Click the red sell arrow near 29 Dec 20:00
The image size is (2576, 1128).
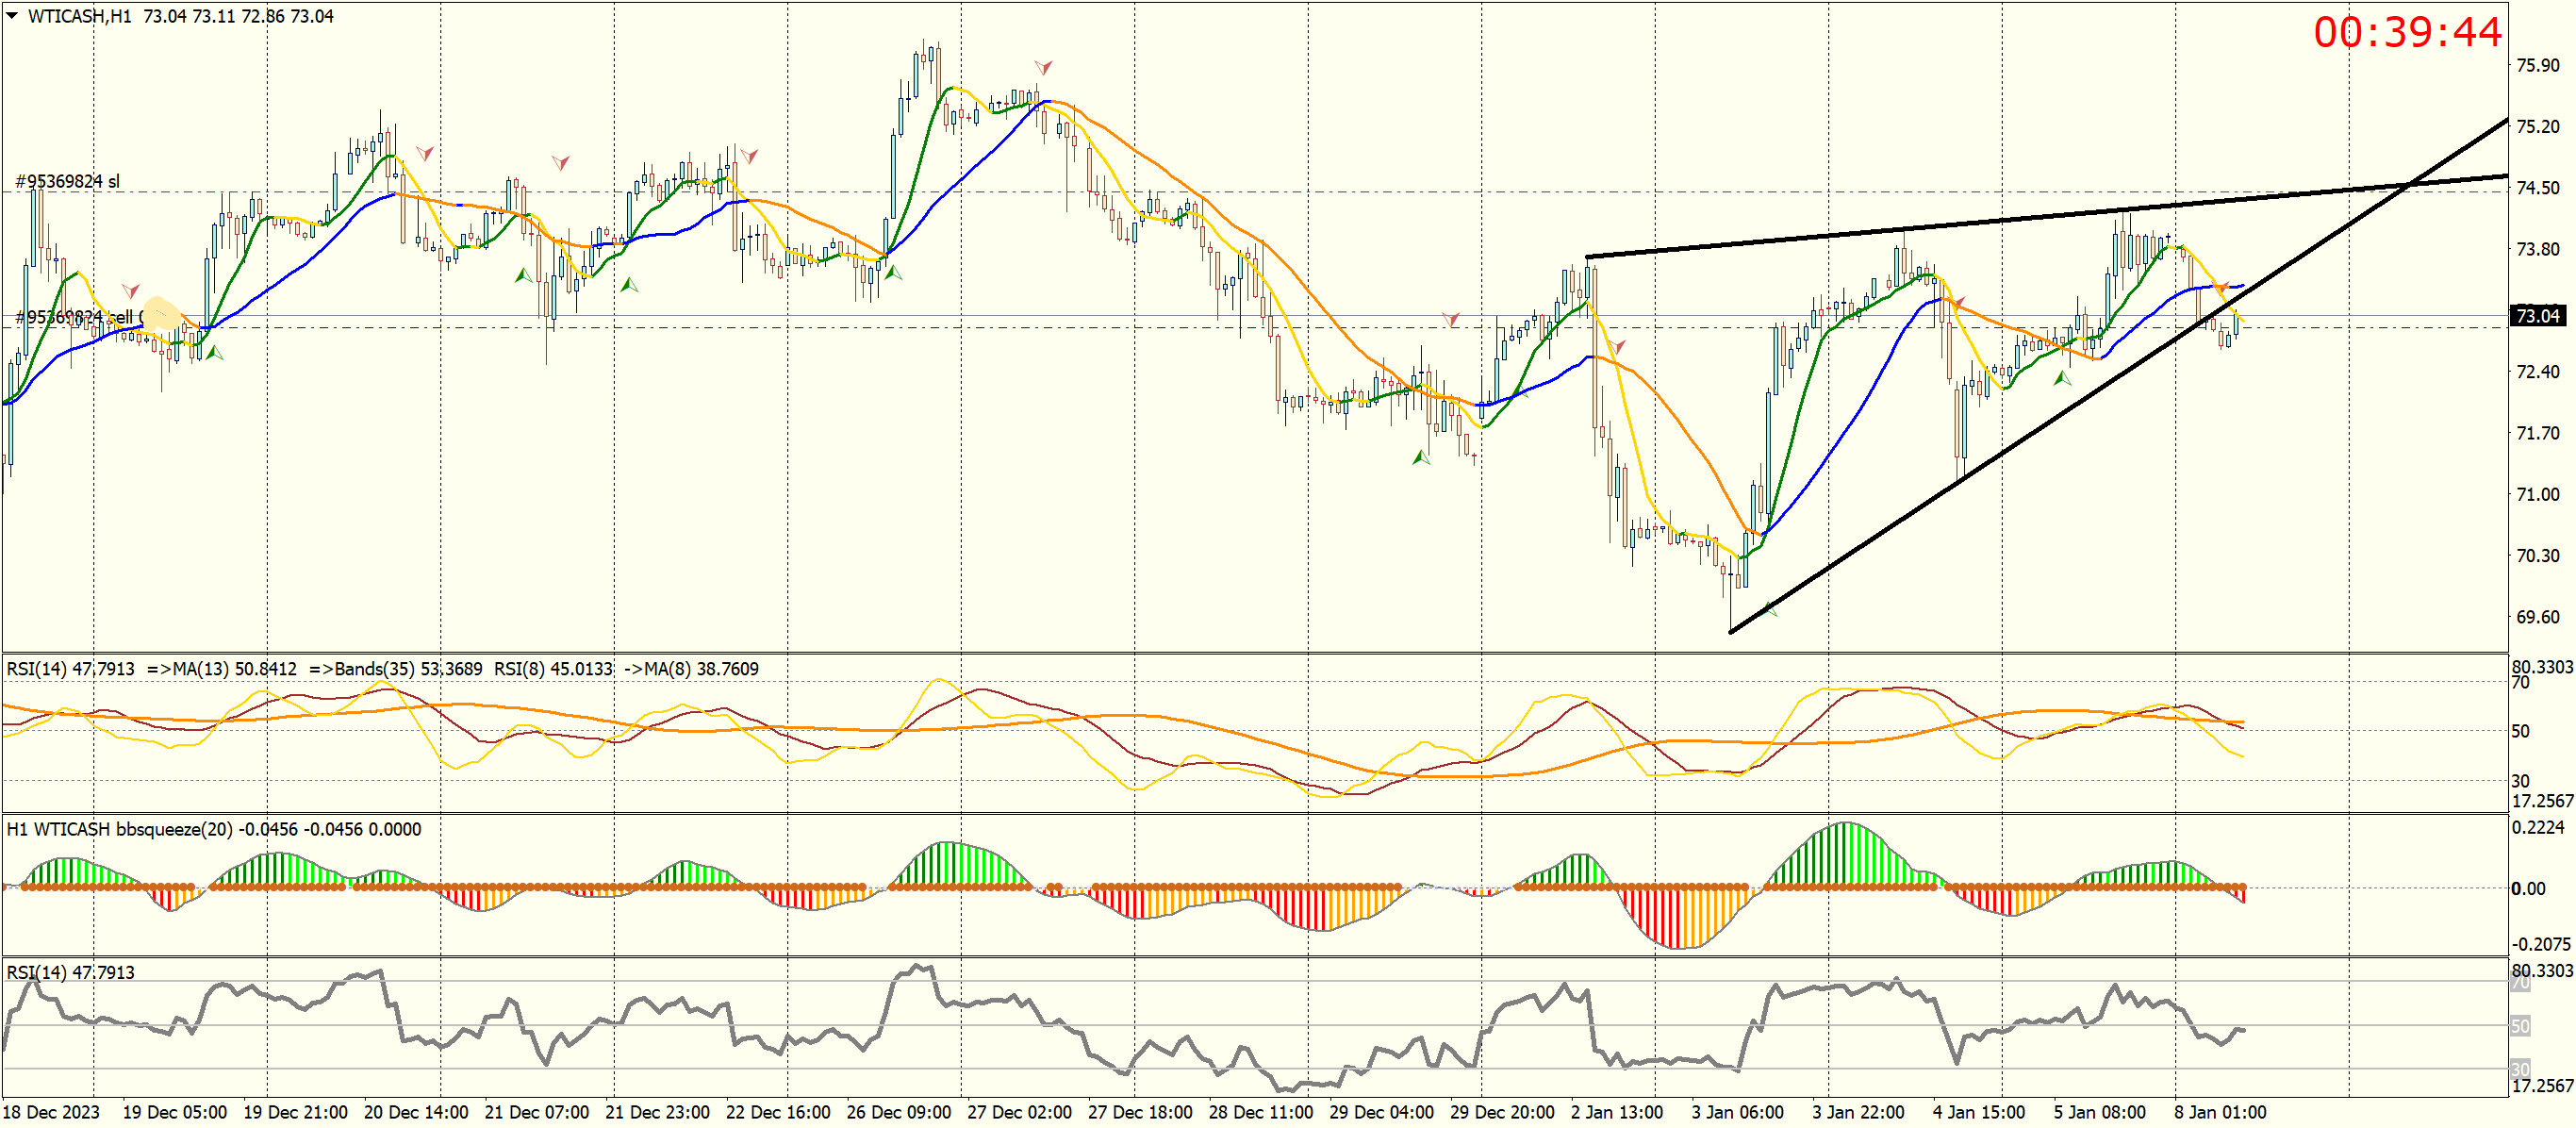pos(1450,319)
